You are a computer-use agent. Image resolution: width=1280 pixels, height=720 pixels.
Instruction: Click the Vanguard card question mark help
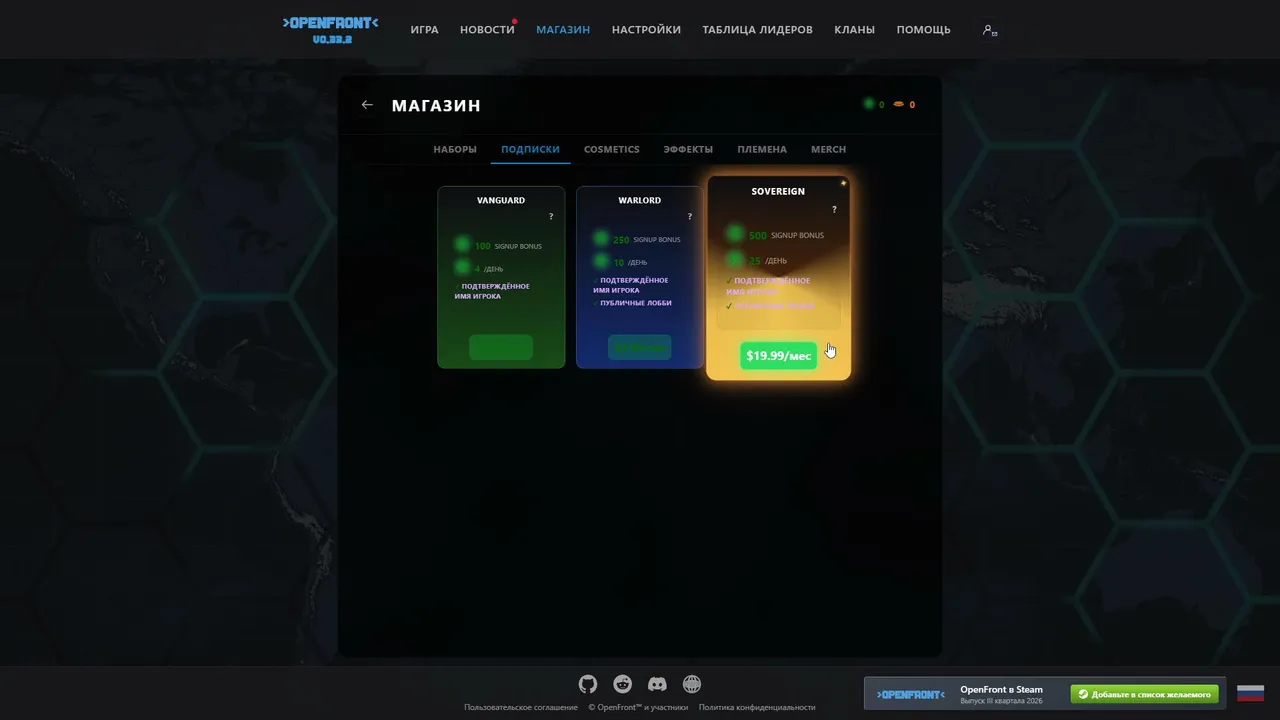[x=551, y=217]
